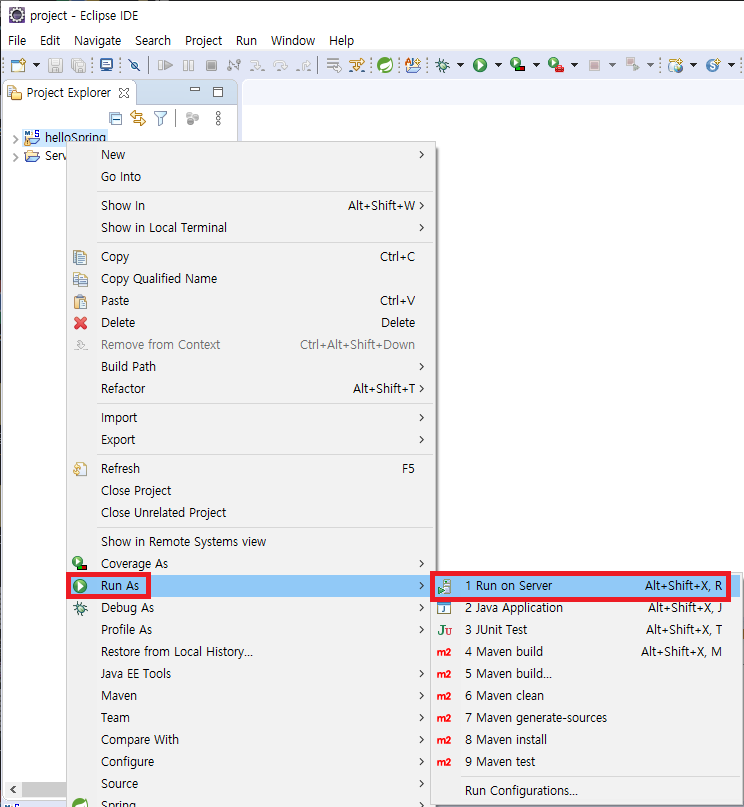The image size is (744, 807).
Task: Toggle Link with Editor in Project Explorer
Action: tap(138, 118)
